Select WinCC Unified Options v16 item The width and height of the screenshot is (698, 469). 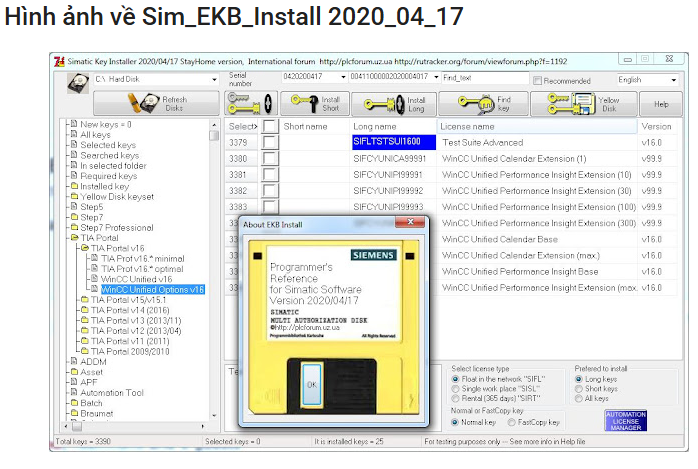(x=153, y=290)
